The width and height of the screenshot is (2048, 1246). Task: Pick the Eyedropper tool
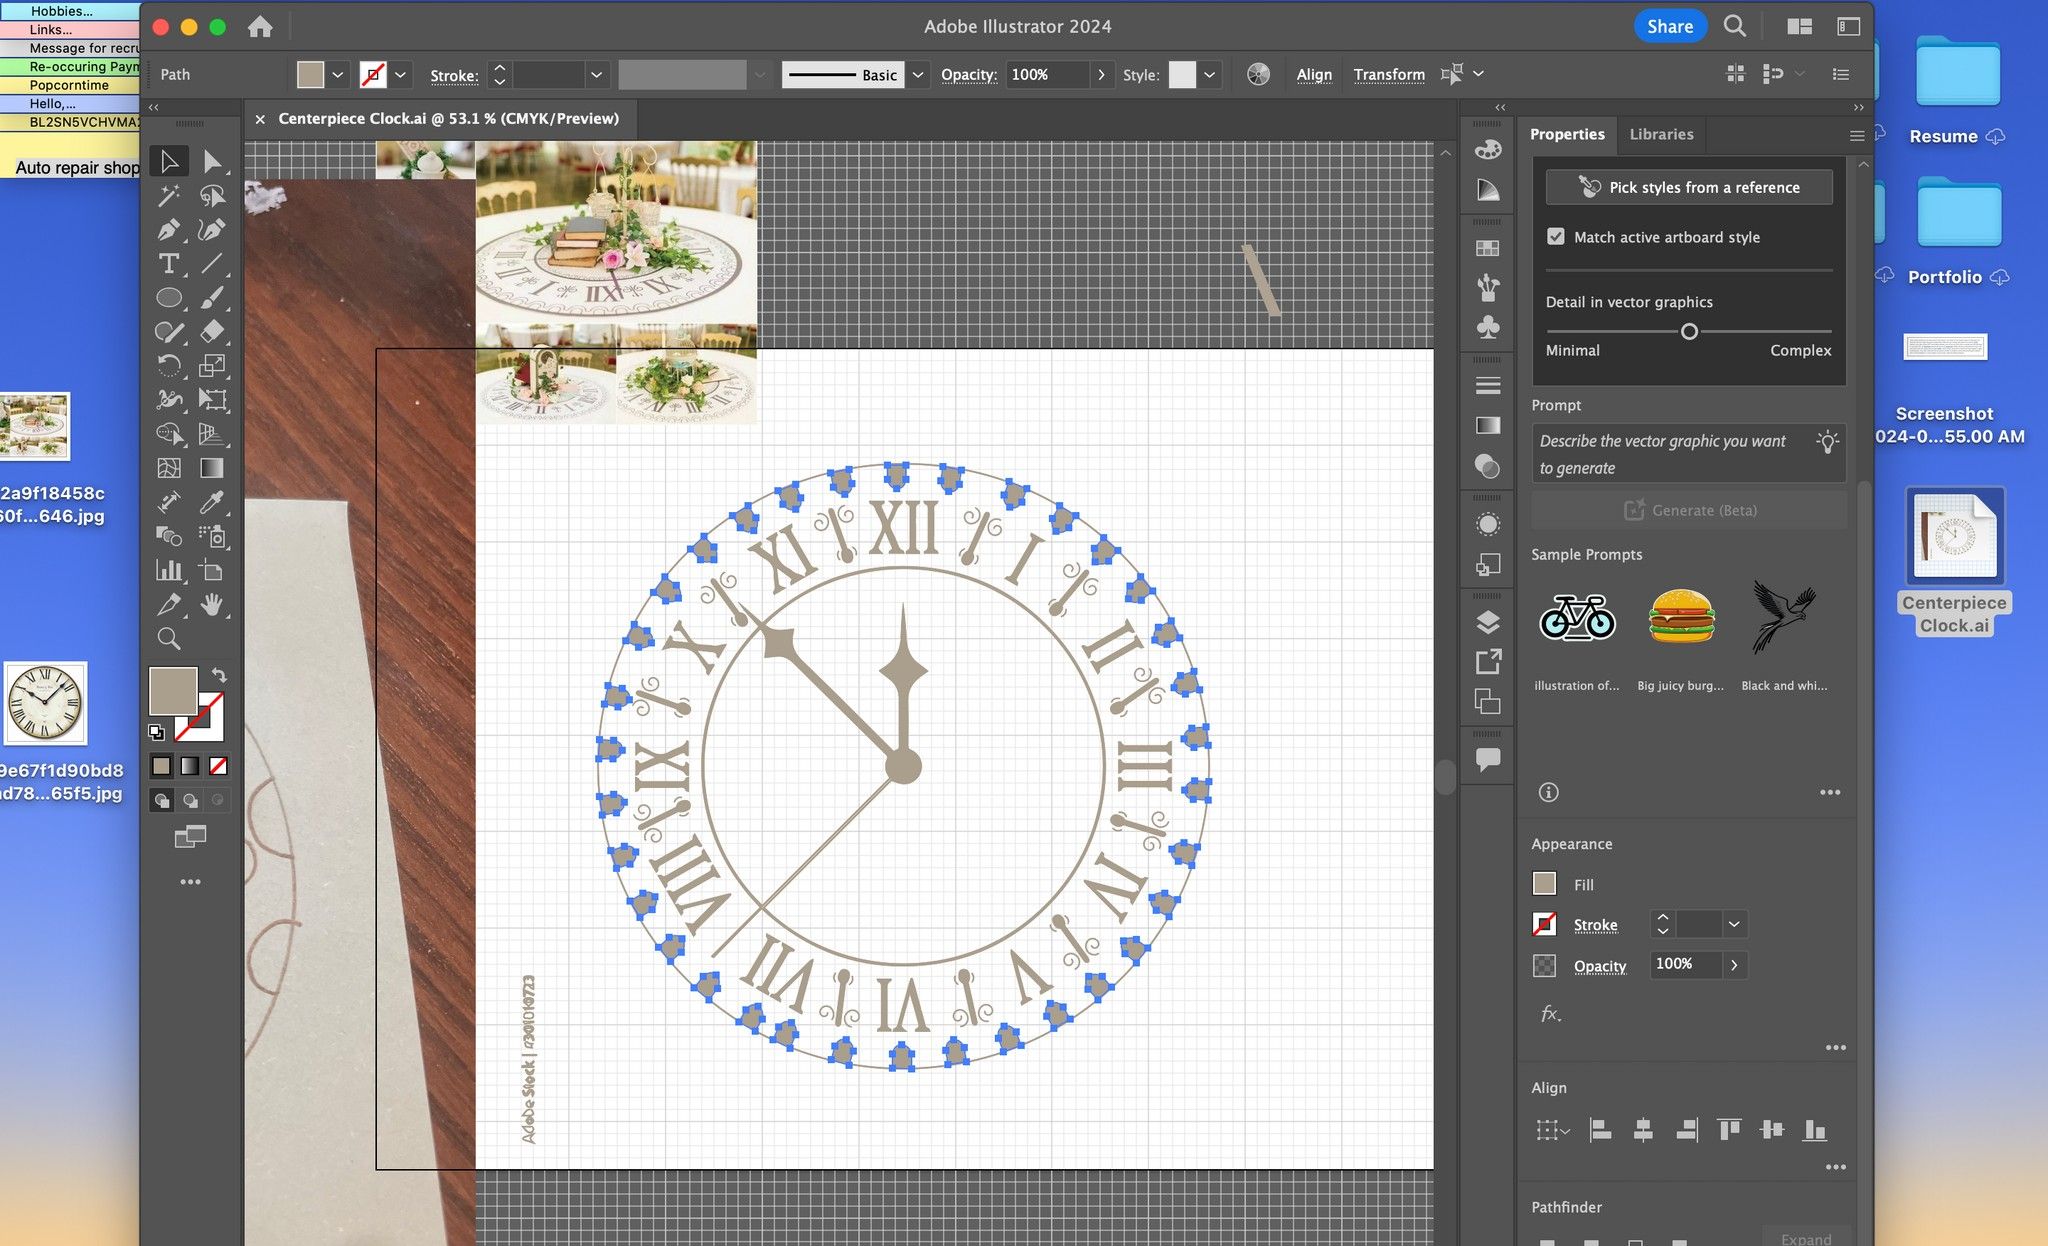[212, 502]
